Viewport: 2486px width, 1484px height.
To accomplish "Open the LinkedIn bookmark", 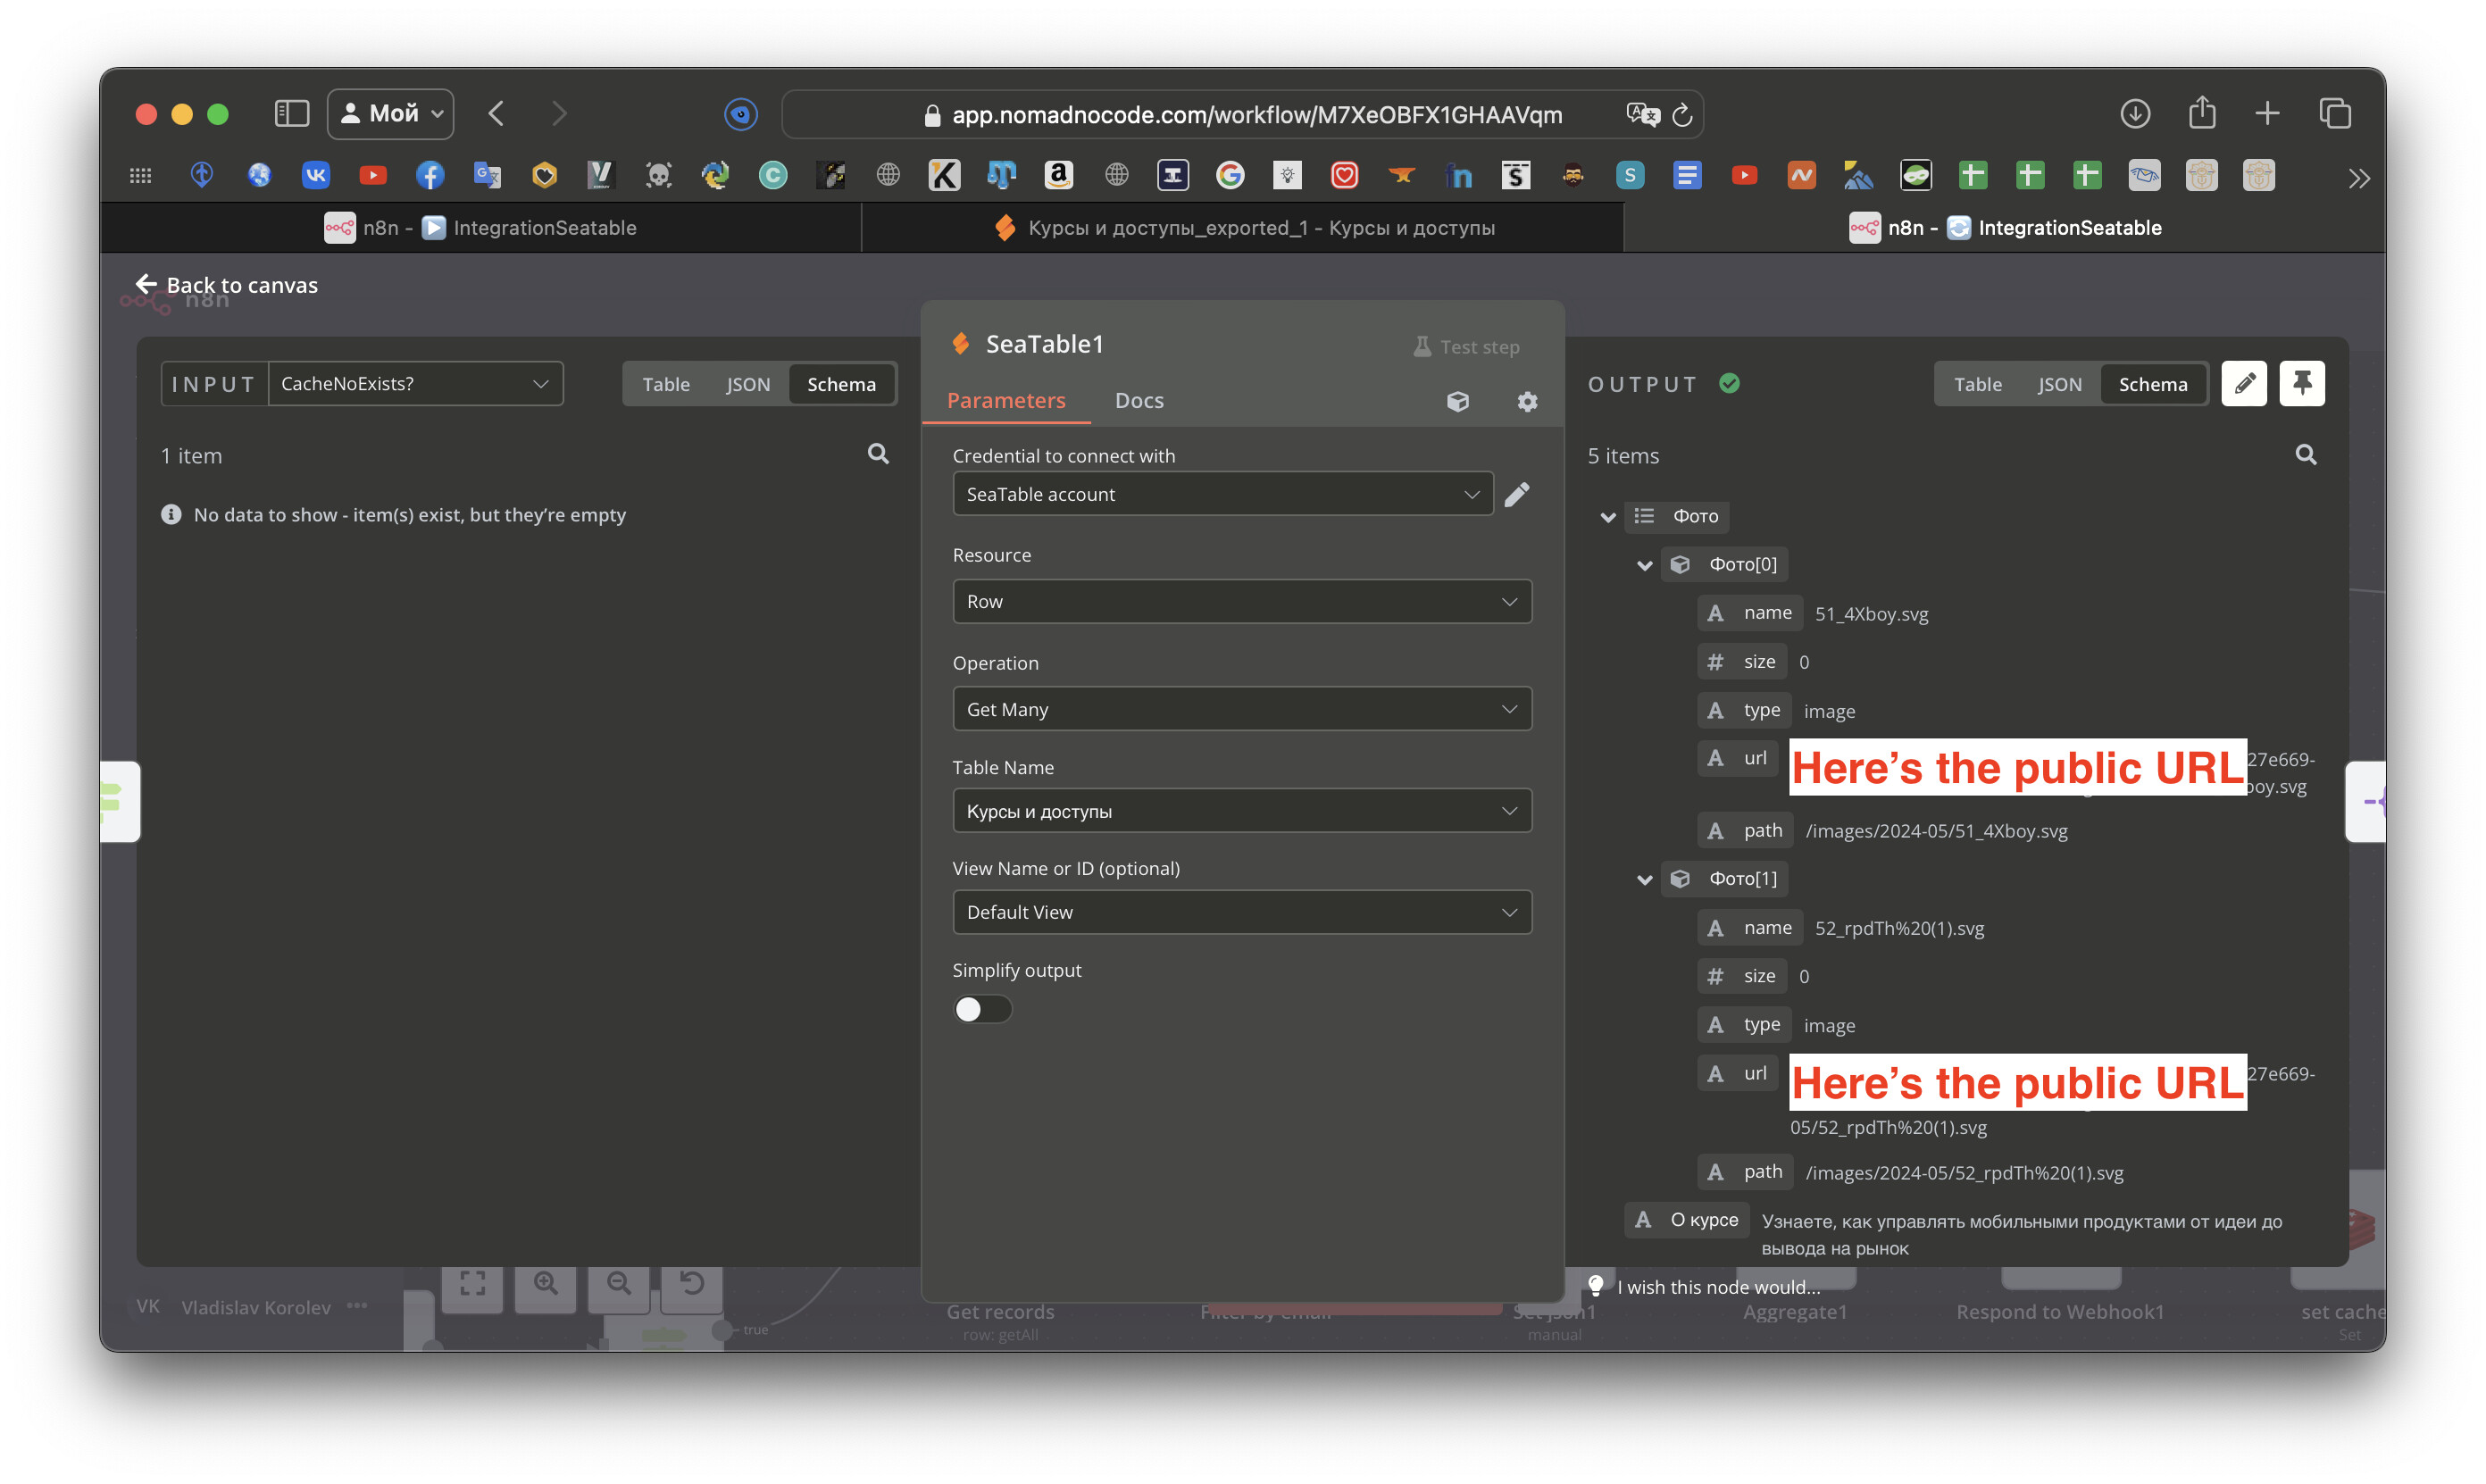I will click(1459, 176).
